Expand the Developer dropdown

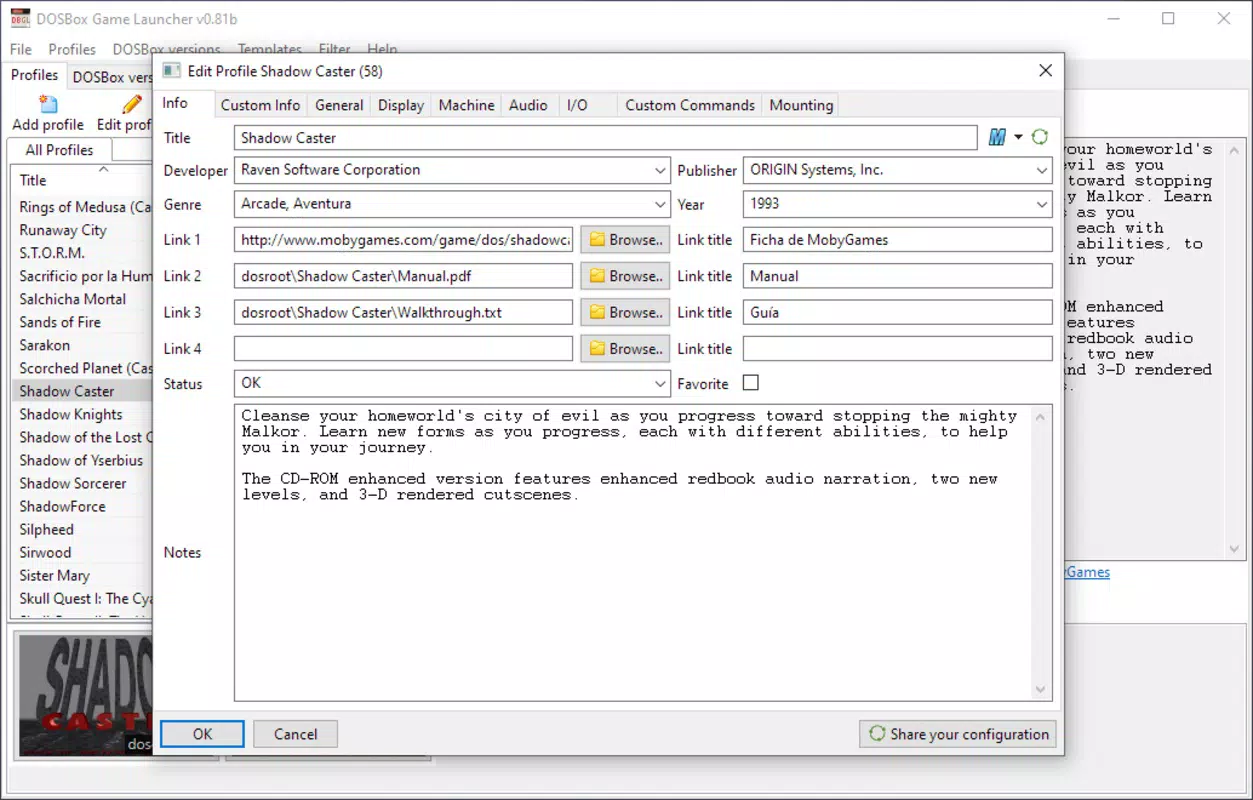coord(660,171)
